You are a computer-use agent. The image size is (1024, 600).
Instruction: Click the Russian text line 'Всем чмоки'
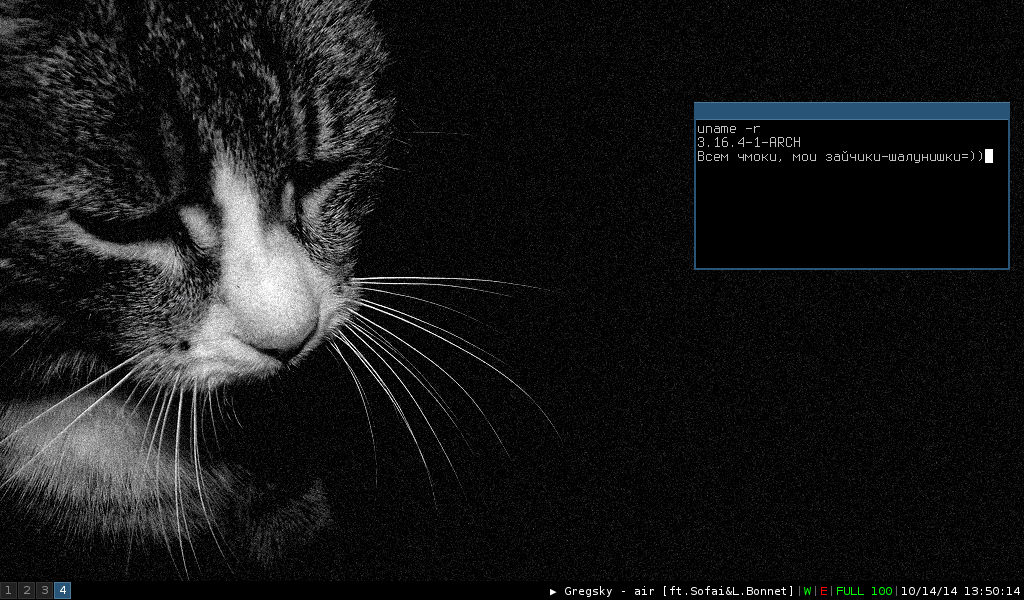click(840, 156)
